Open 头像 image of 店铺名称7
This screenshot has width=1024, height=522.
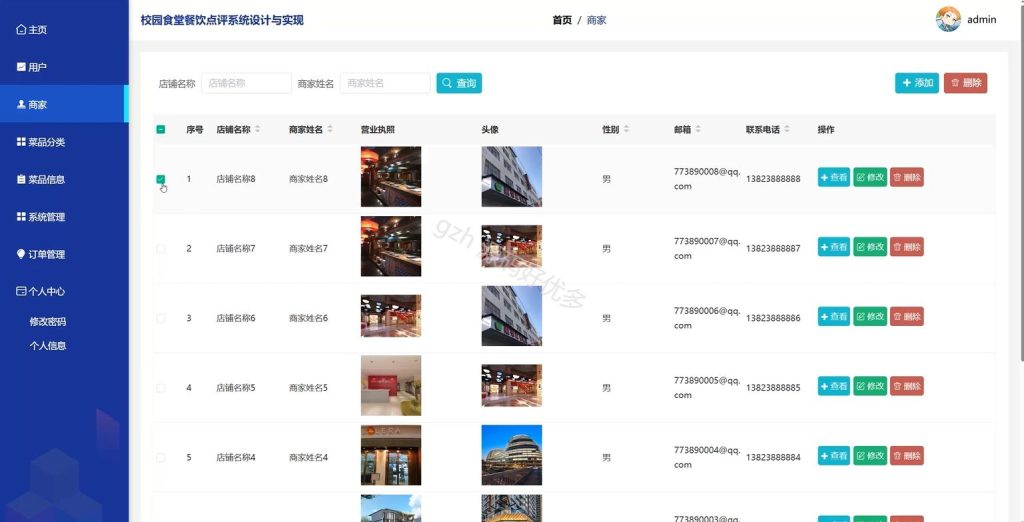[511, 246]
